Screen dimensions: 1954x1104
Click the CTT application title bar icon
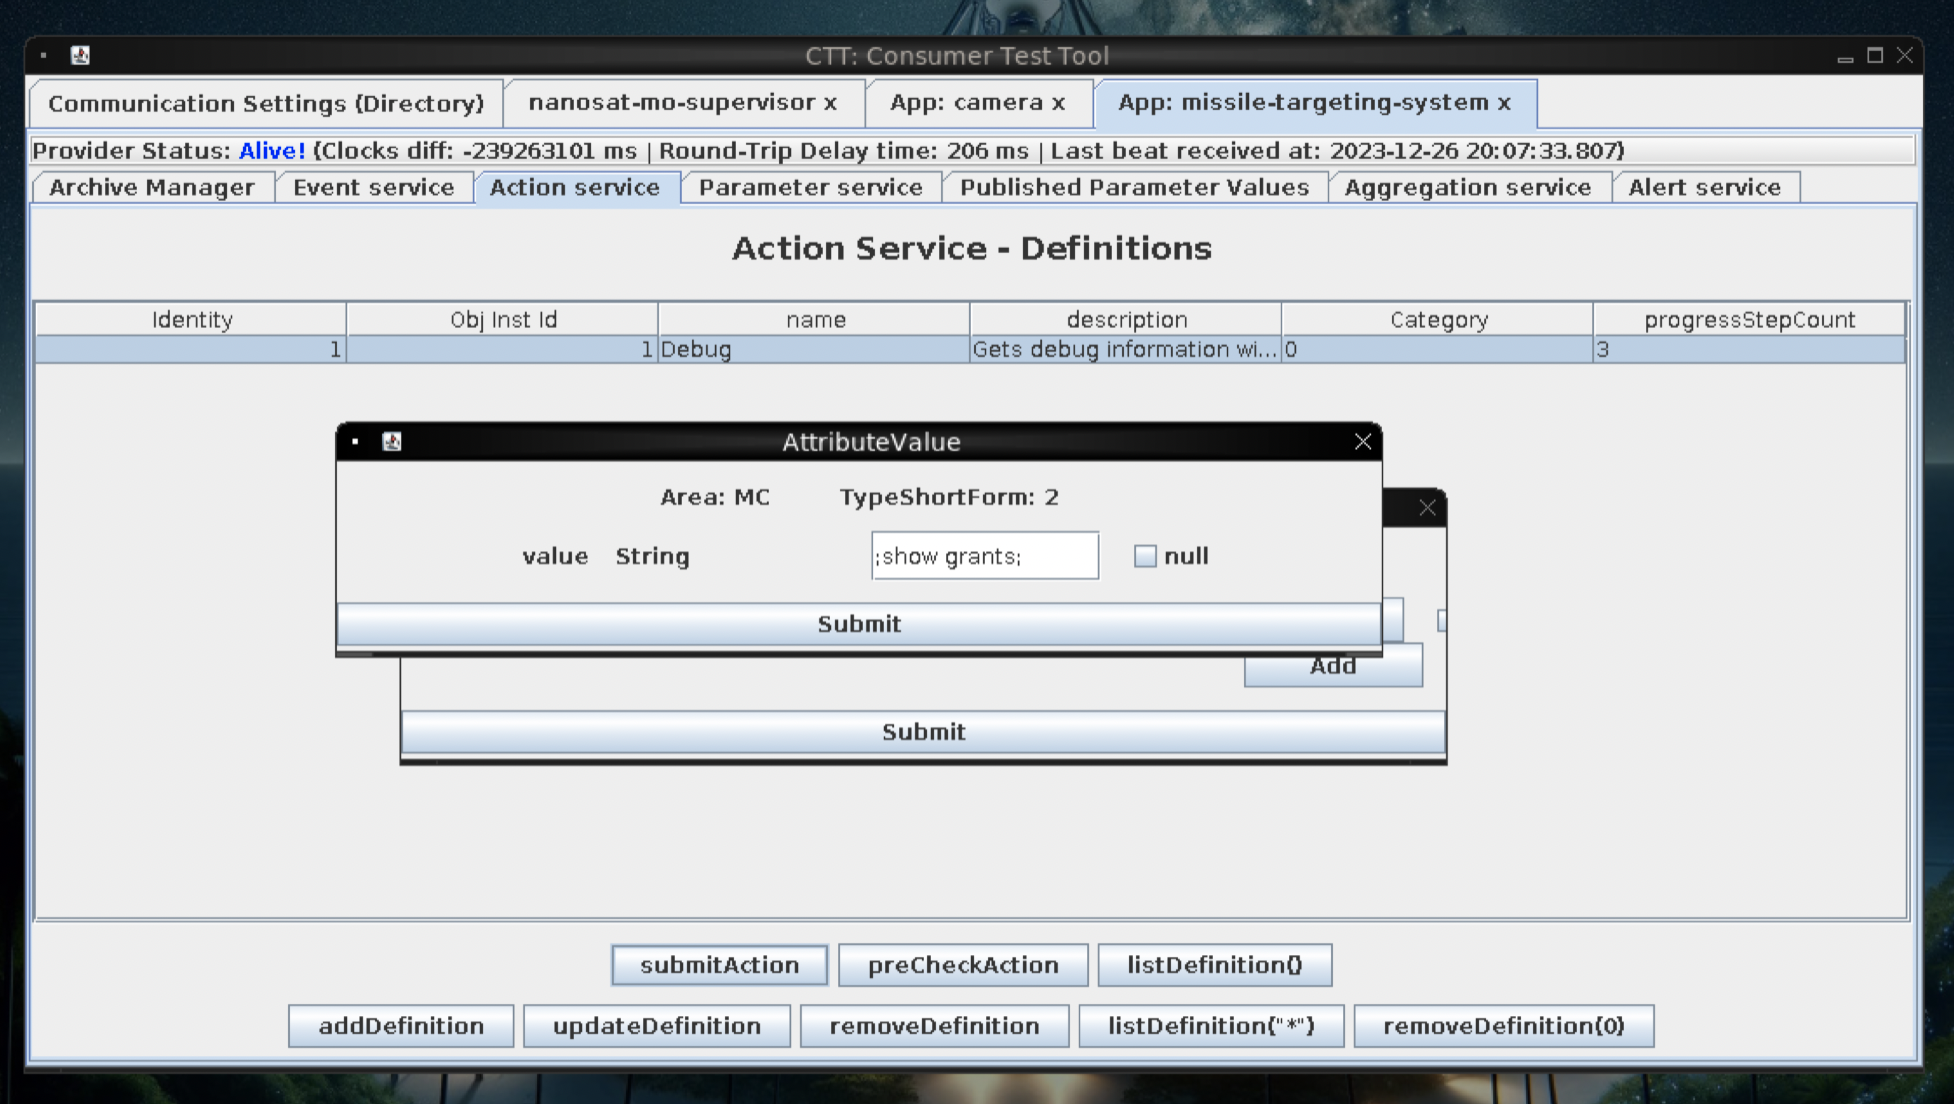pyautogui.click(x=81, y=55)
